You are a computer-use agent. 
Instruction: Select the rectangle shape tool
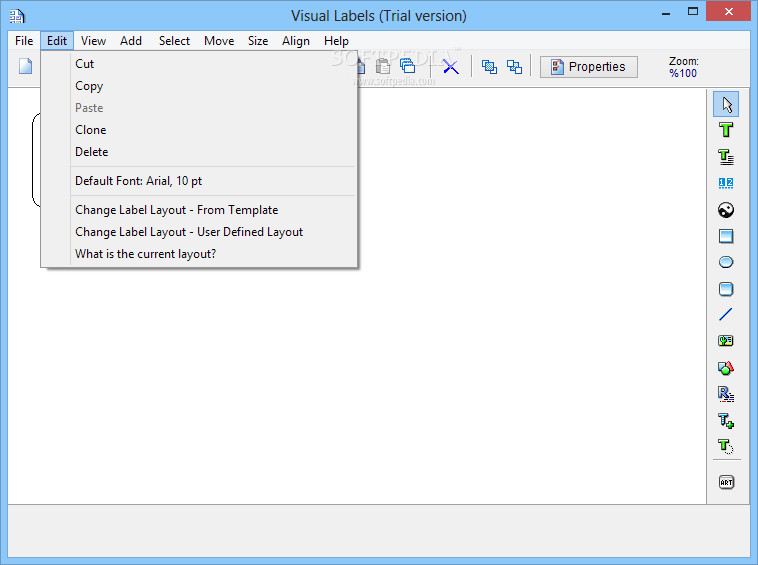pos(726,236)
